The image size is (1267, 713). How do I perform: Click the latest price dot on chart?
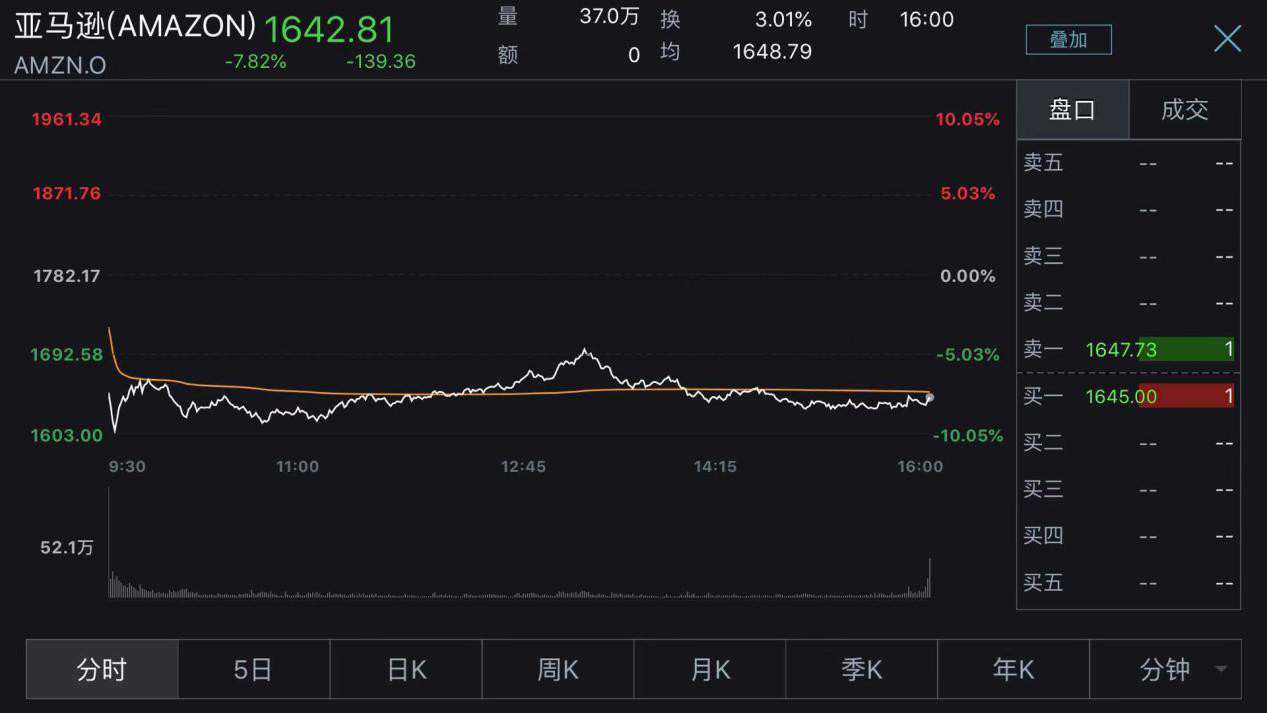(929, 398)
